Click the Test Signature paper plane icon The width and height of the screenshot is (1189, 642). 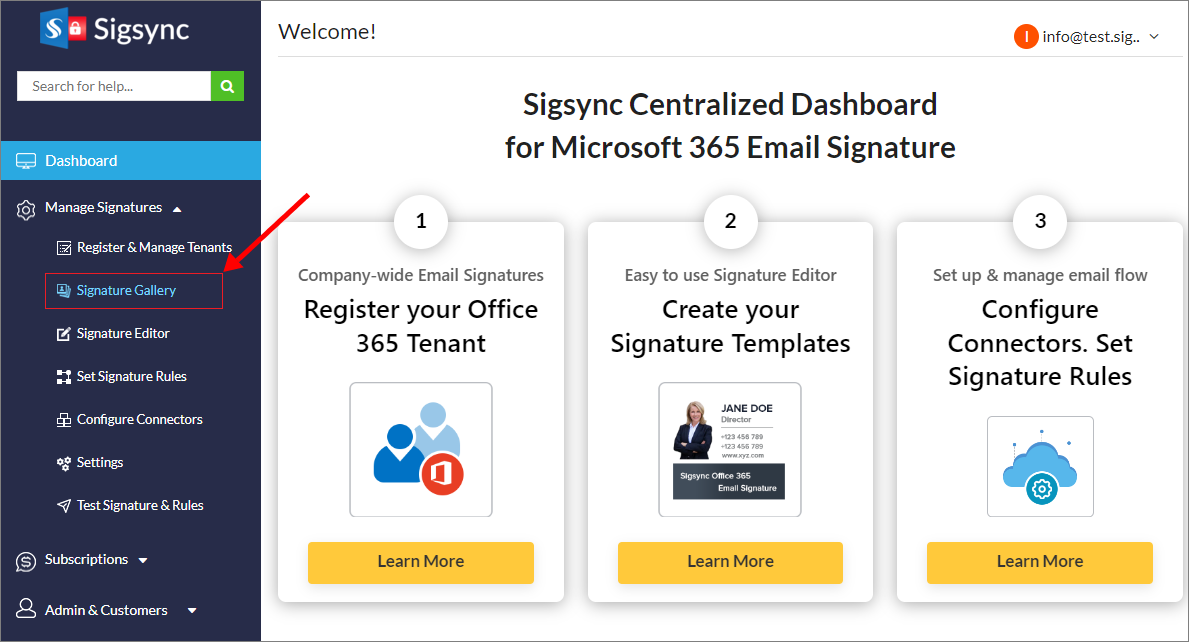pos(62,506)
